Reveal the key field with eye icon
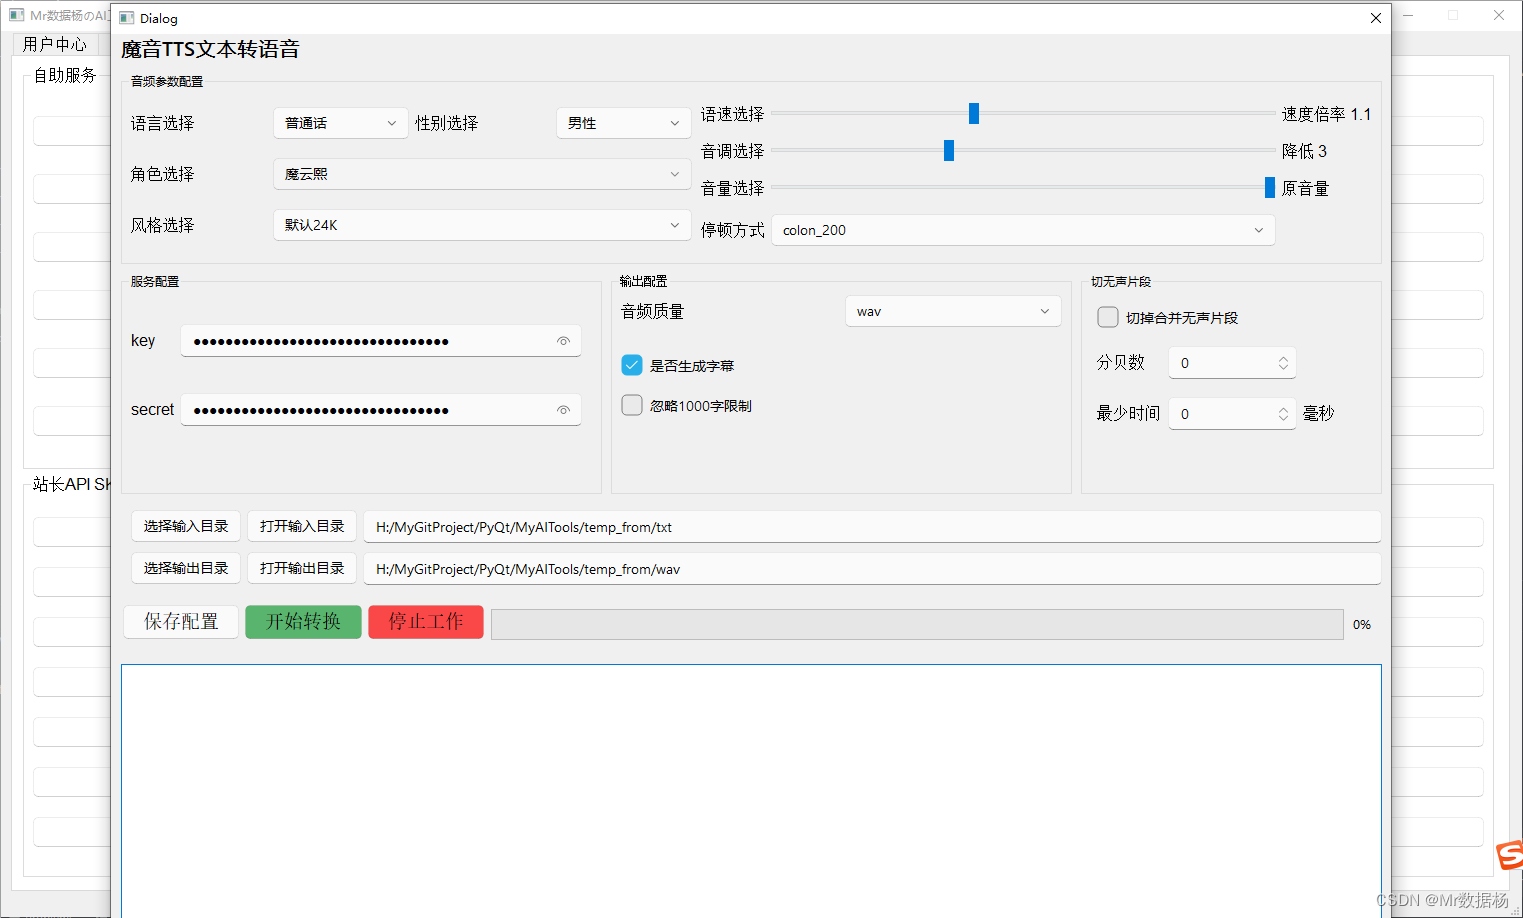 pos(563,341)
